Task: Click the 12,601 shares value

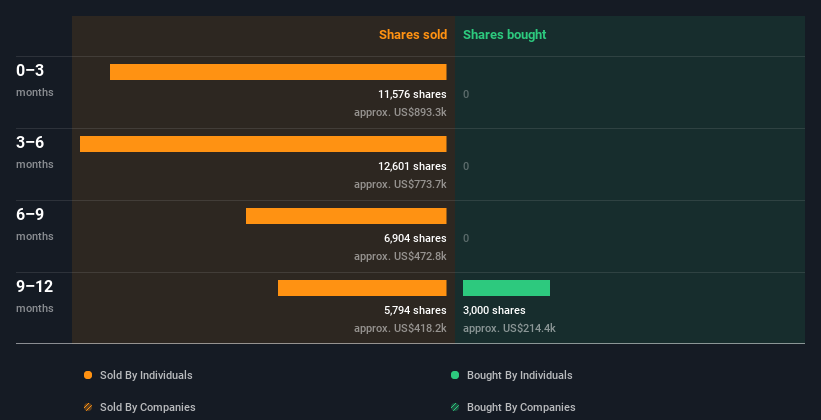Action: tap(413, 166)
